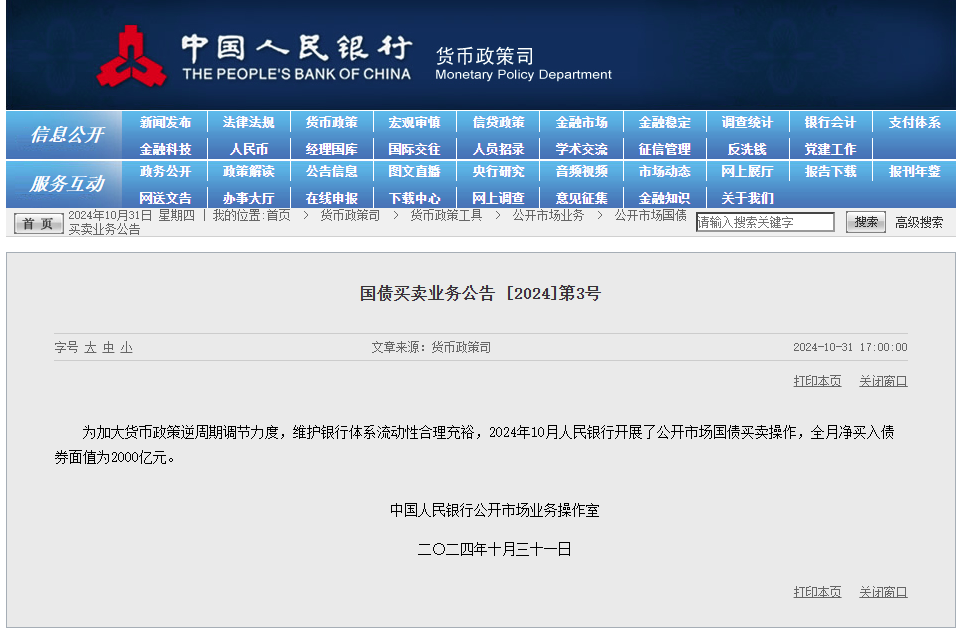Select 党建工作 in navigation

coord(830,149)
